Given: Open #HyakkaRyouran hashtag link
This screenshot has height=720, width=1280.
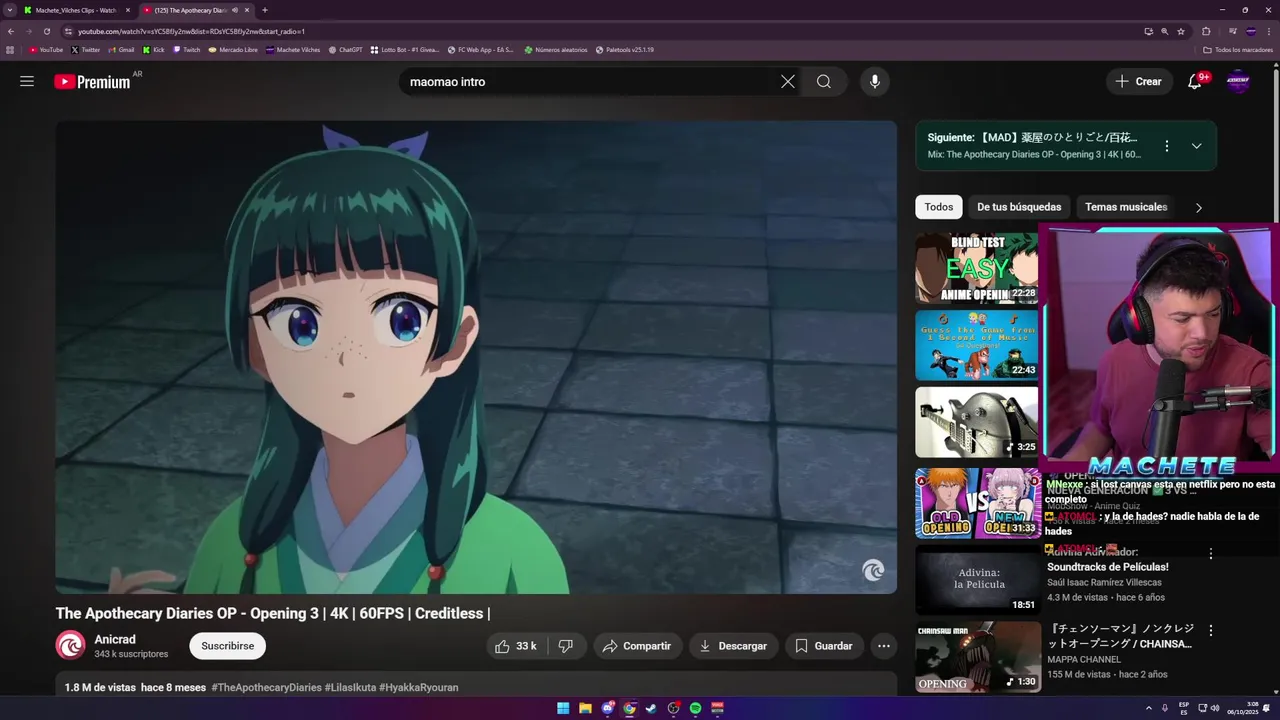Looking at the screenshot, I should pos(418,688).
